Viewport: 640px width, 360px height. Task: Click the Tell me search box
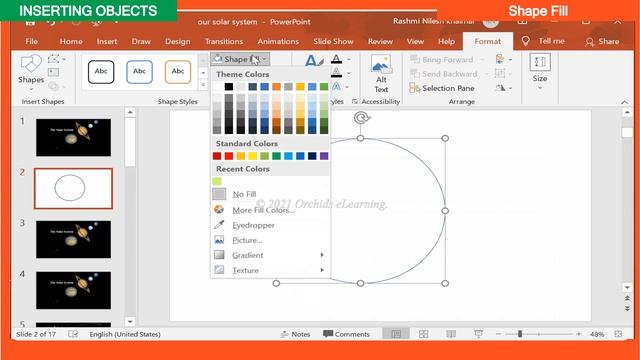pyautogui.click(x=543, y=41)
